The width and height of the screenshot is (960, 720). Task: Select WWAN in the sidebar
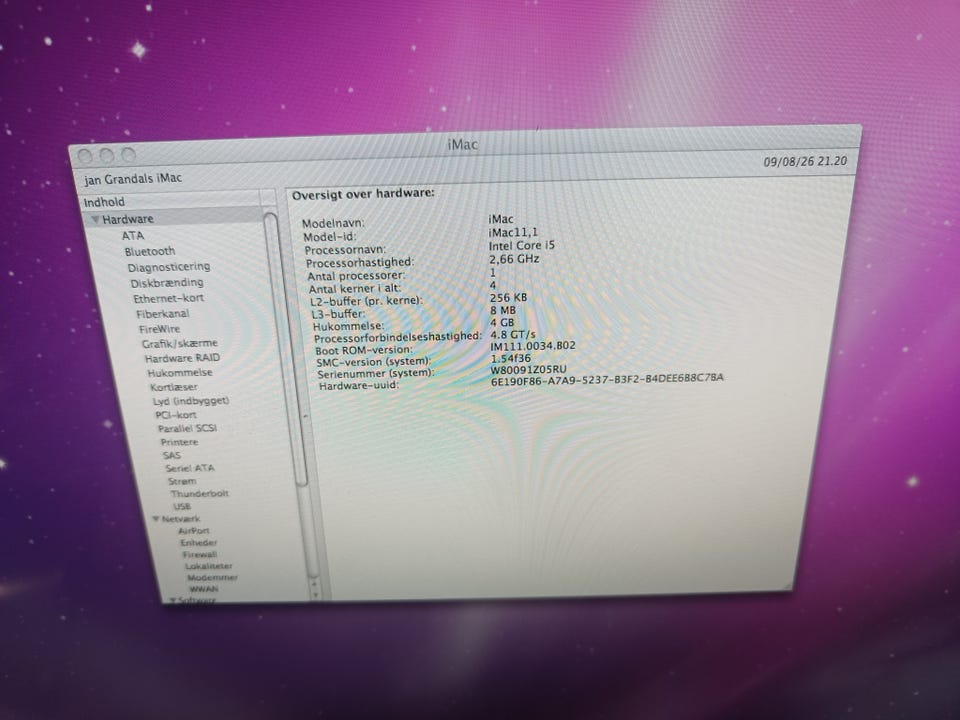click(x=204, y=590)
